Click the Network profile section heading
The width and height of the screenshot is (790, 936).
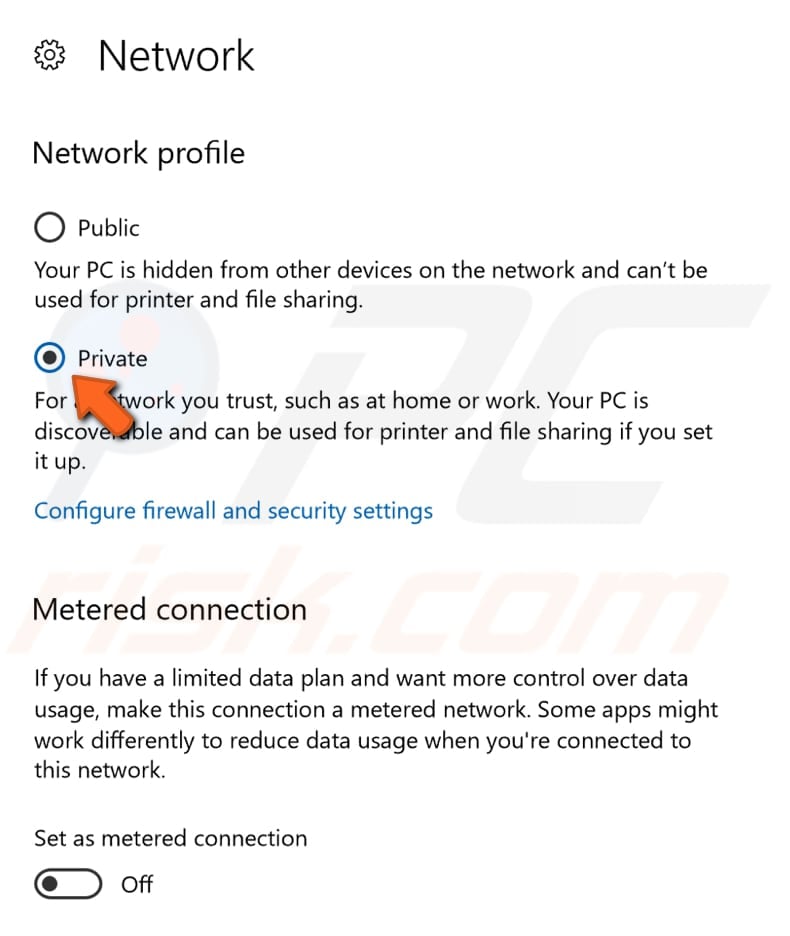(138, 153)
